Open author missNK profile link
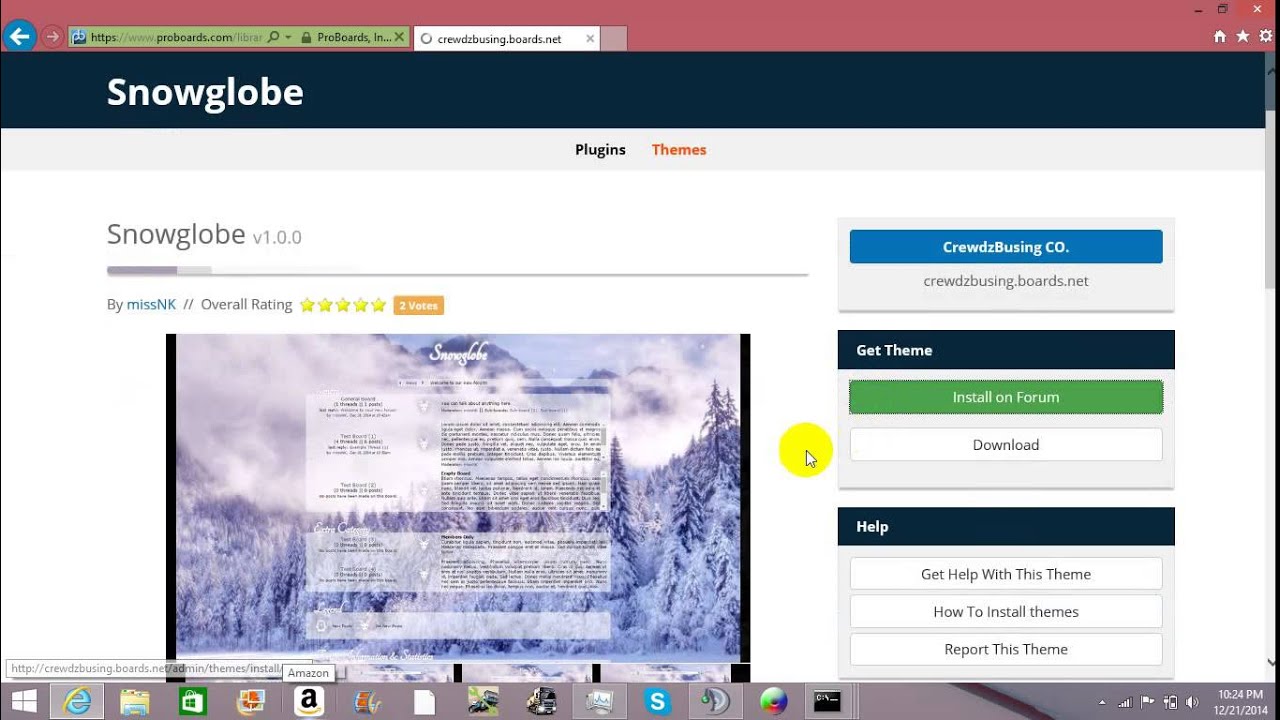This screenshot has width=1280, height=720. (x=151, y=305)
